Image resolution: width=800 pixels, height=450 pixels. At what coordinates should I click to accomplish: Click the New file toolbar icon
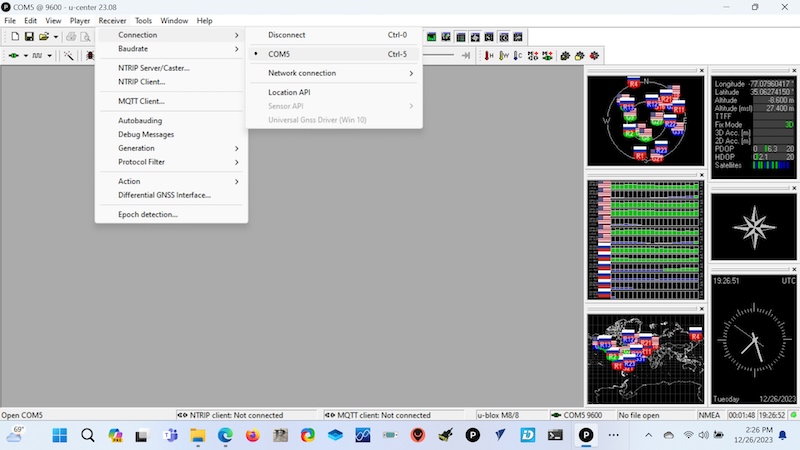(15, 37)
